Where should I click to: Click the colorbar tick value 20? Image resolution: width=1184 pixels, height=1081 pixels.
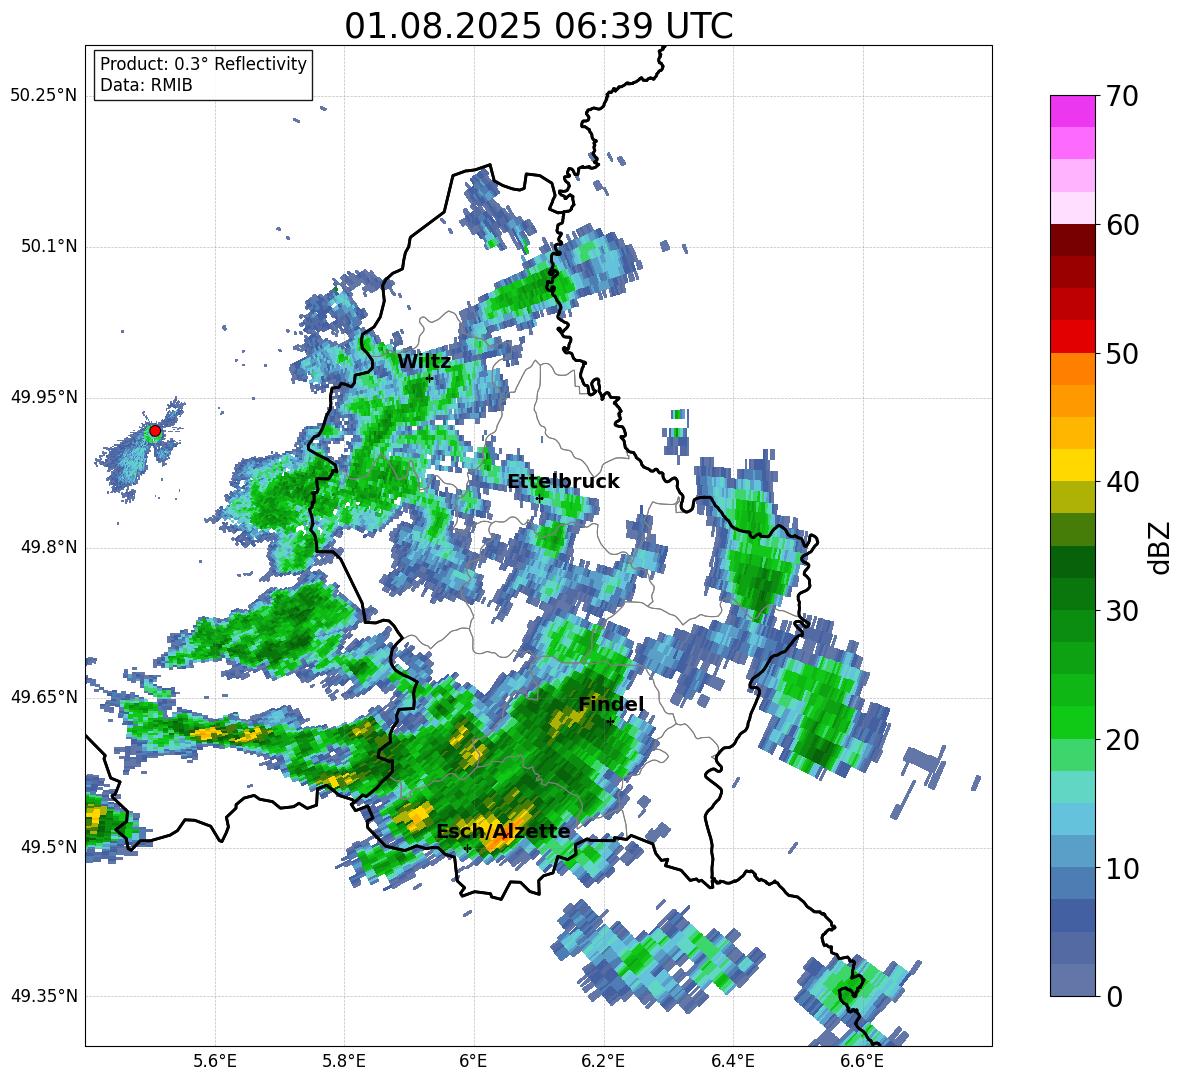pyautogui.click(x=1123, y=740)
